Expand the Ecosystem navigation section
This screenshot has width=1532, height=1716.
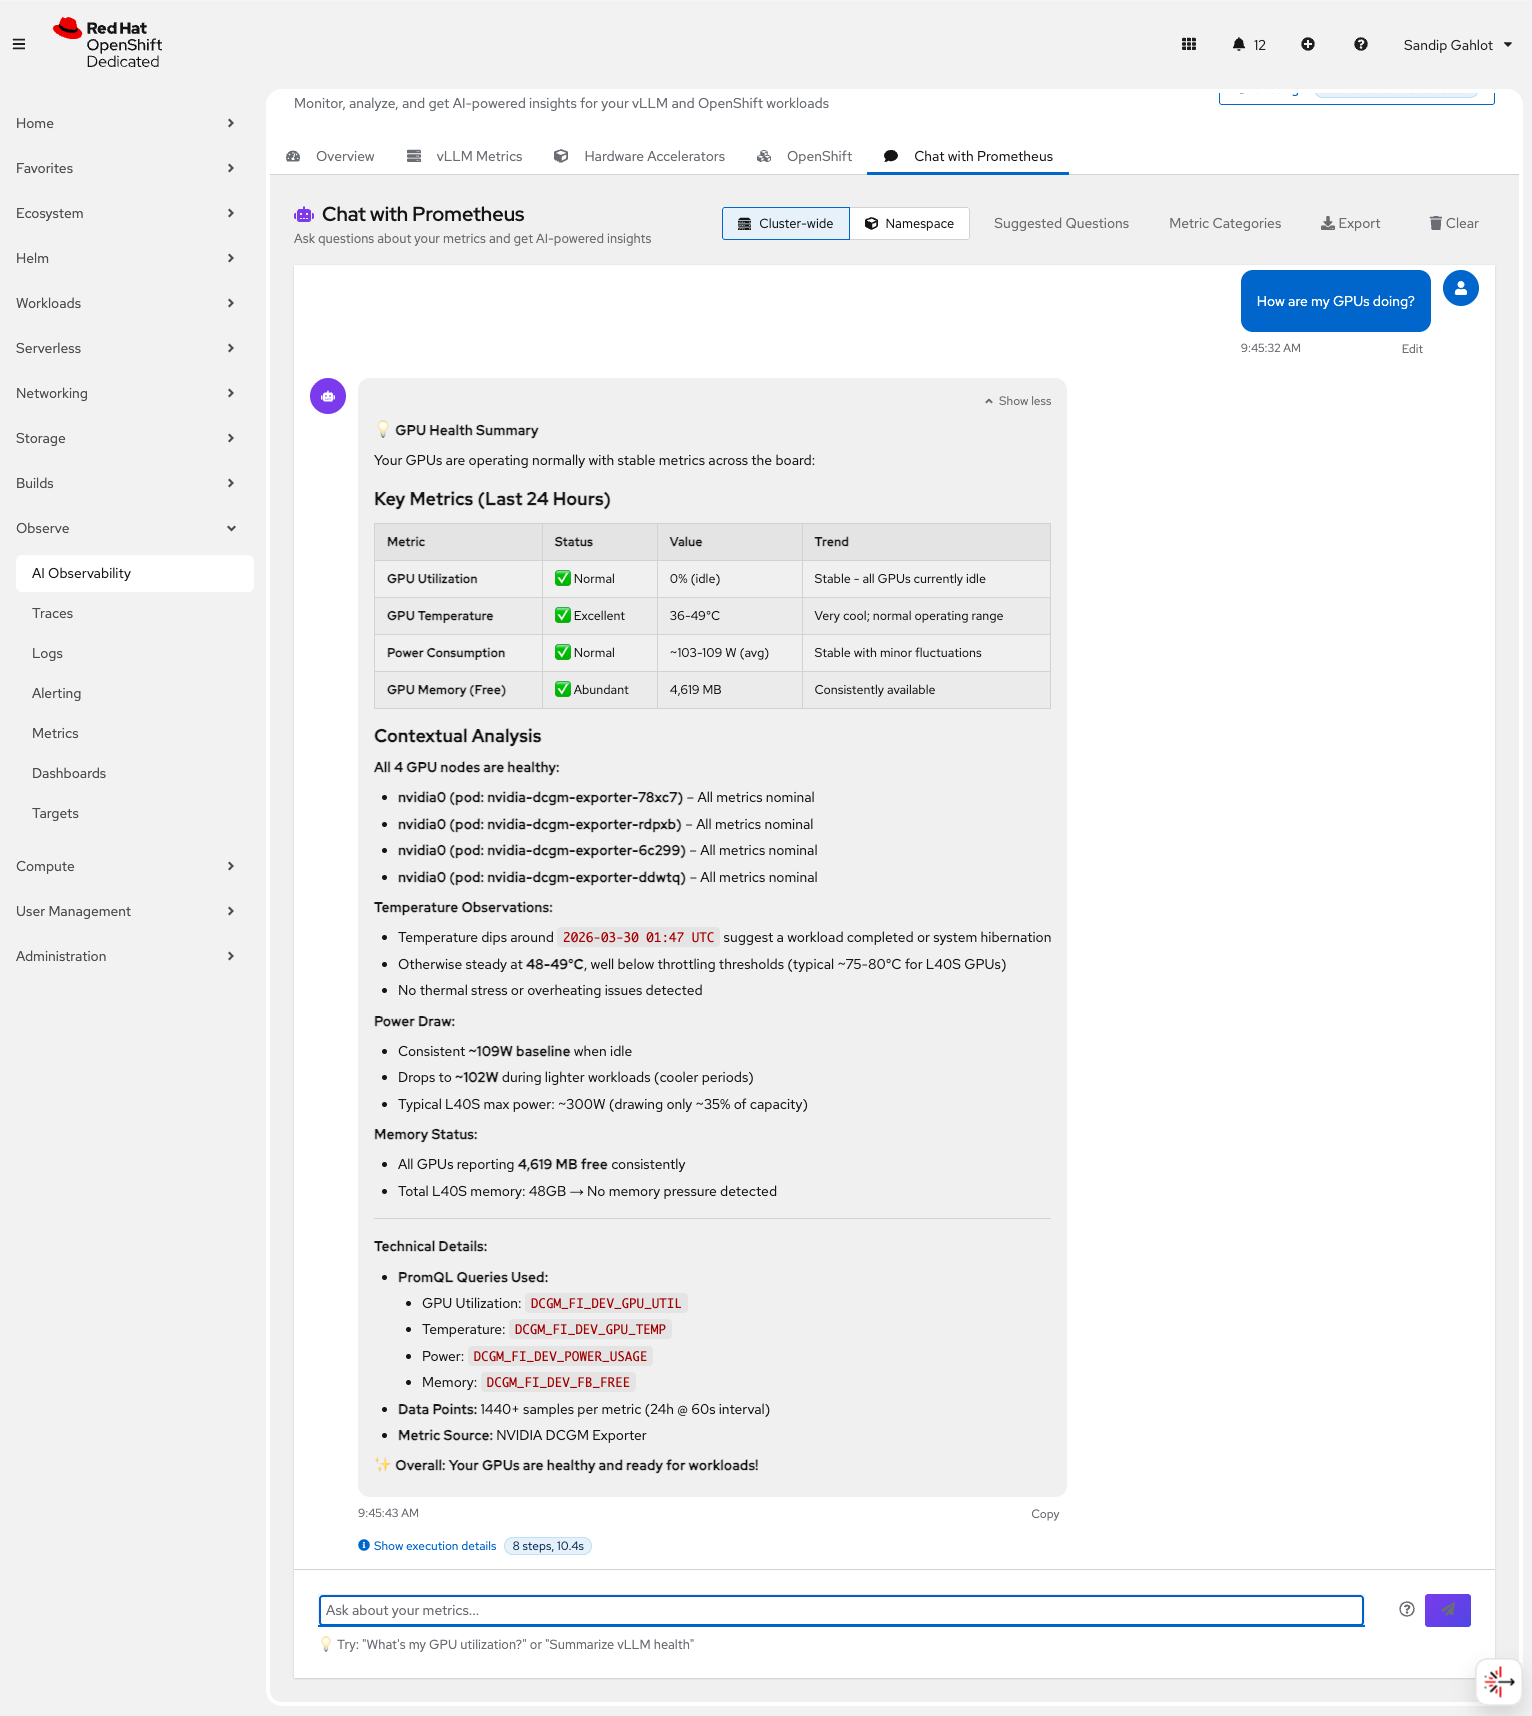pos(125,213)
